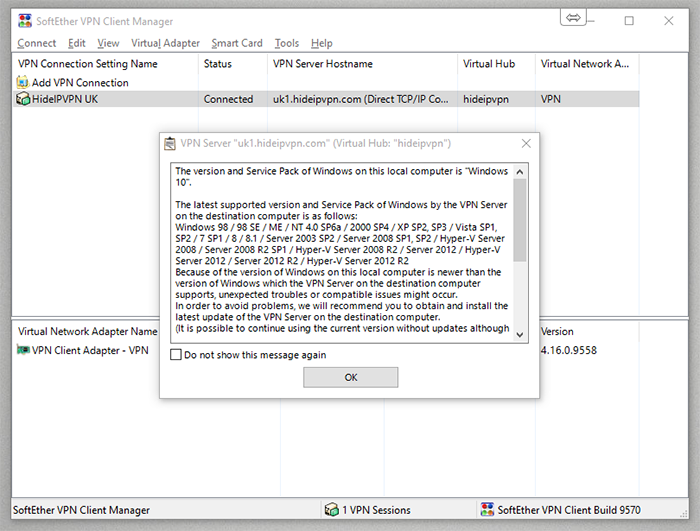The height and width of the screenshot is (531, 700).
Task: Open the Help menu
Action: pos(321,43)
